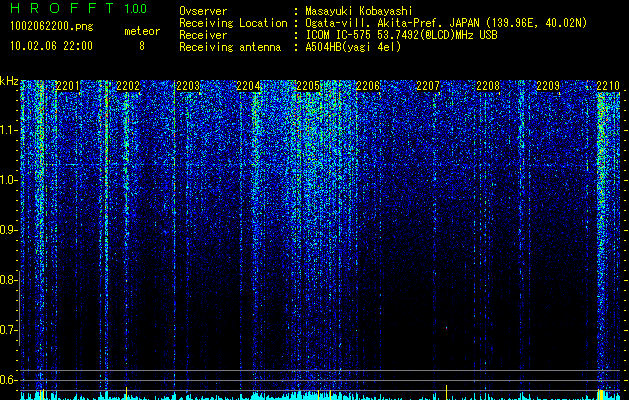
Task: Click the A504HB(yagi 4el) antenna text
Action: click(x=353, y=47)
